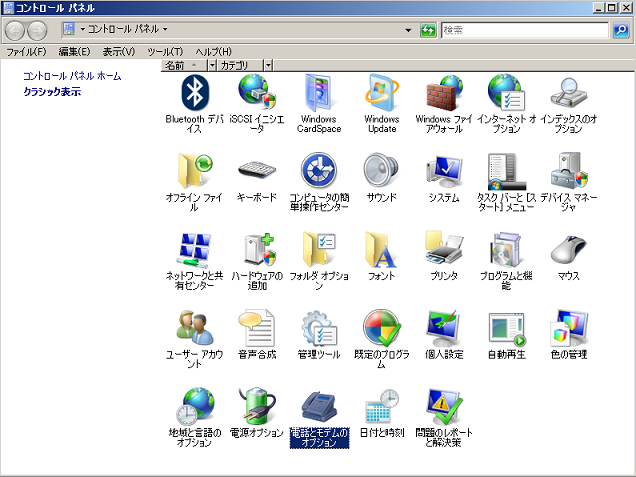Open the デバイス マネージャ icon
Image resolution: width=636 pixels, height=477 pixels.
569,171
